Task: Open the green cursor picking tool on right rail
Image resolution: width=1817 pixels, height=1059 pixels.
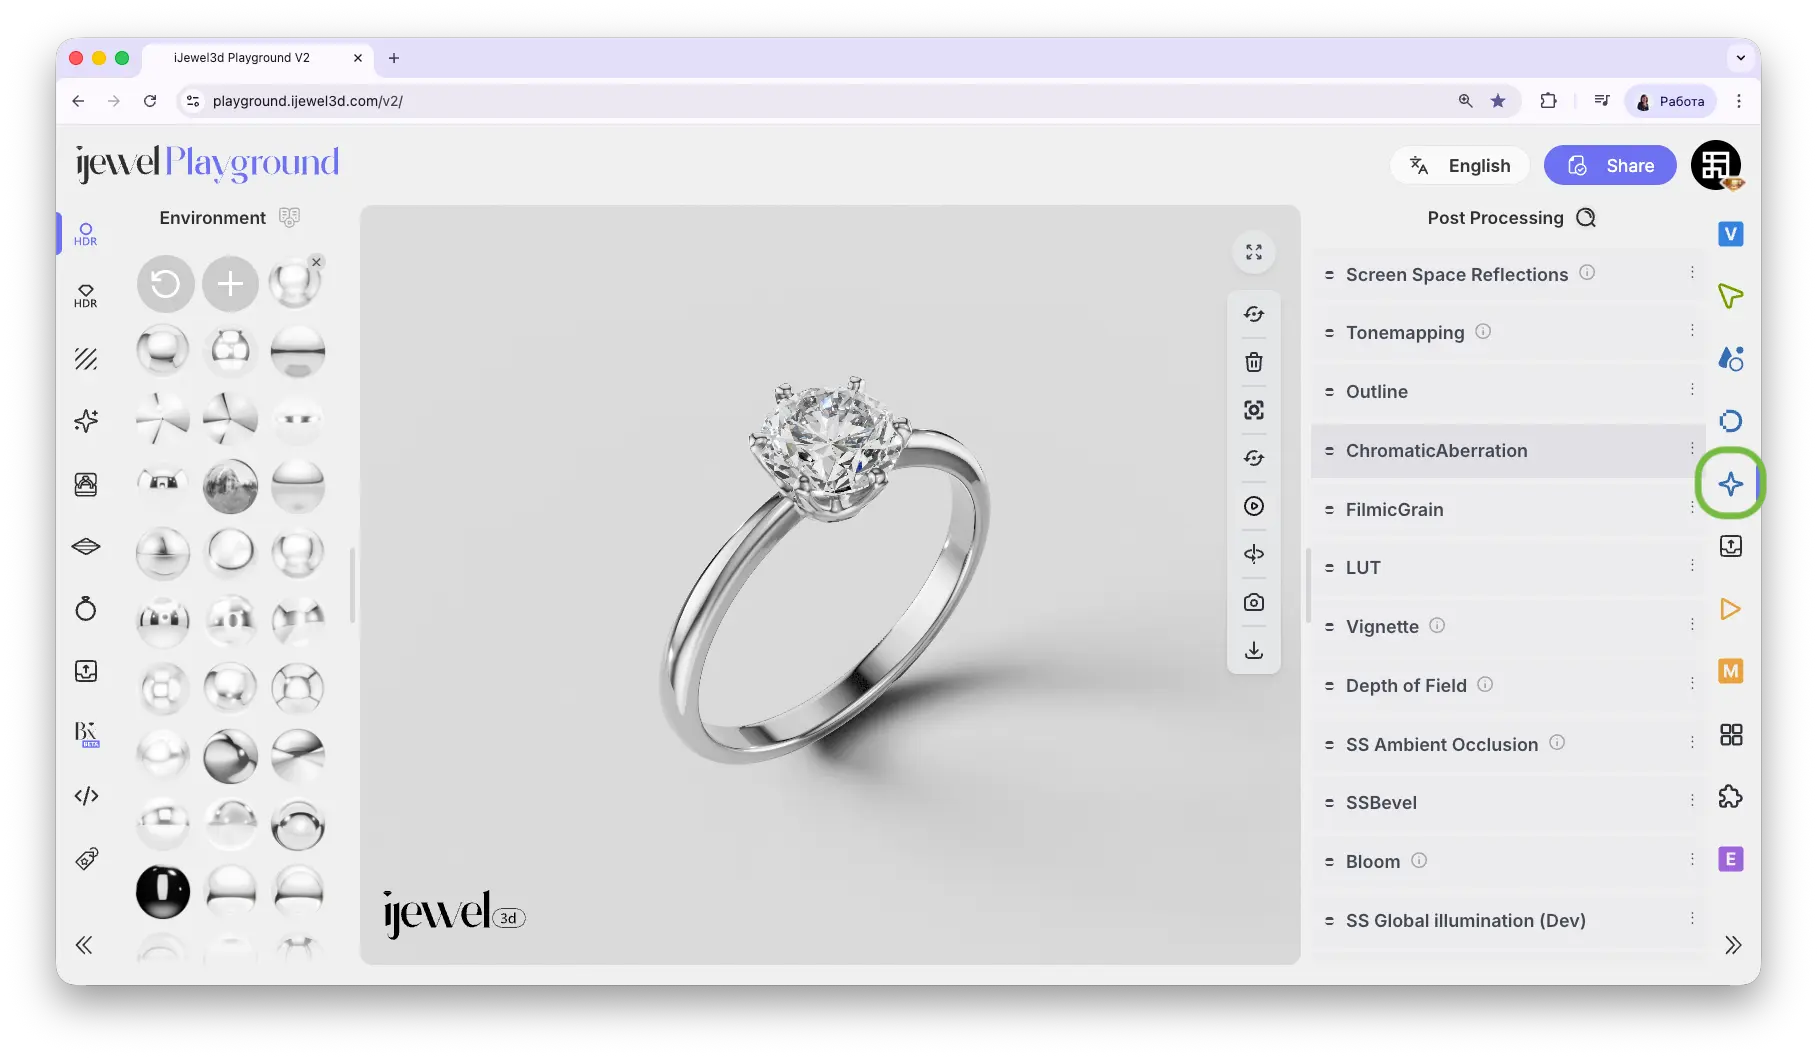Action: (1731, 296)
